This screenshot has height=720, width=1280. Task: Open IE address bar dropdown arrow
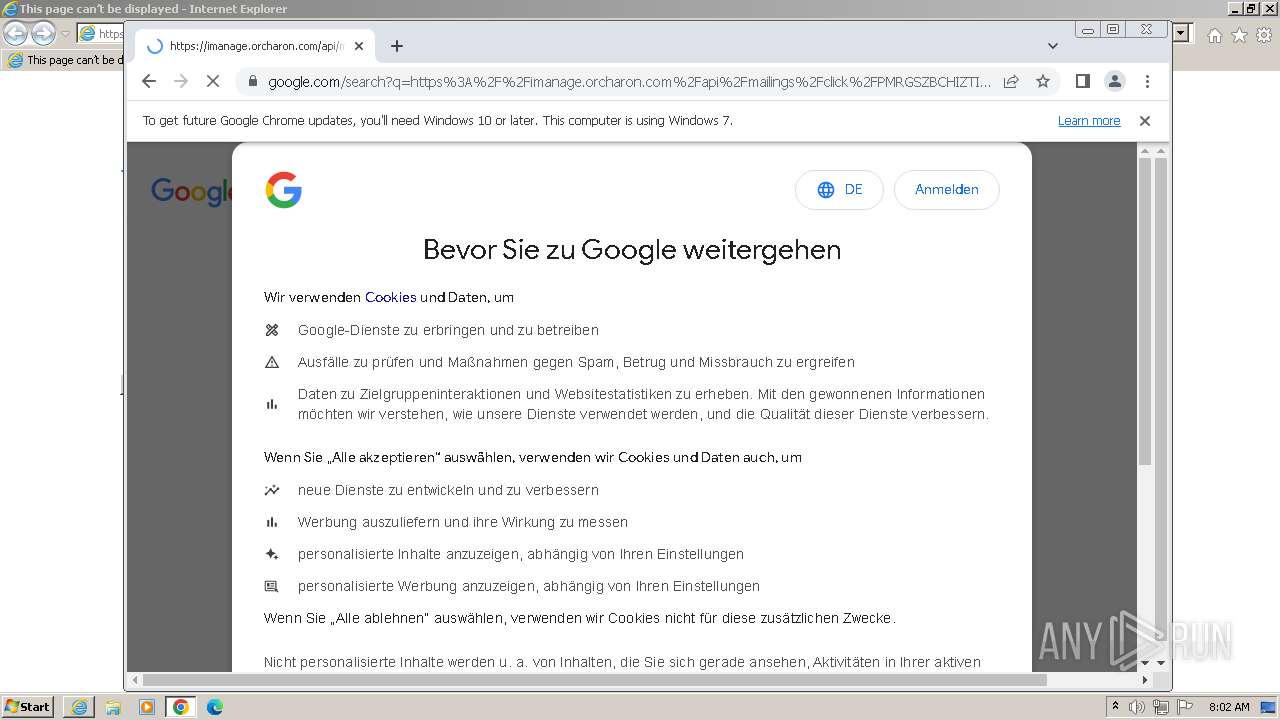click(x=1182, y=33)
